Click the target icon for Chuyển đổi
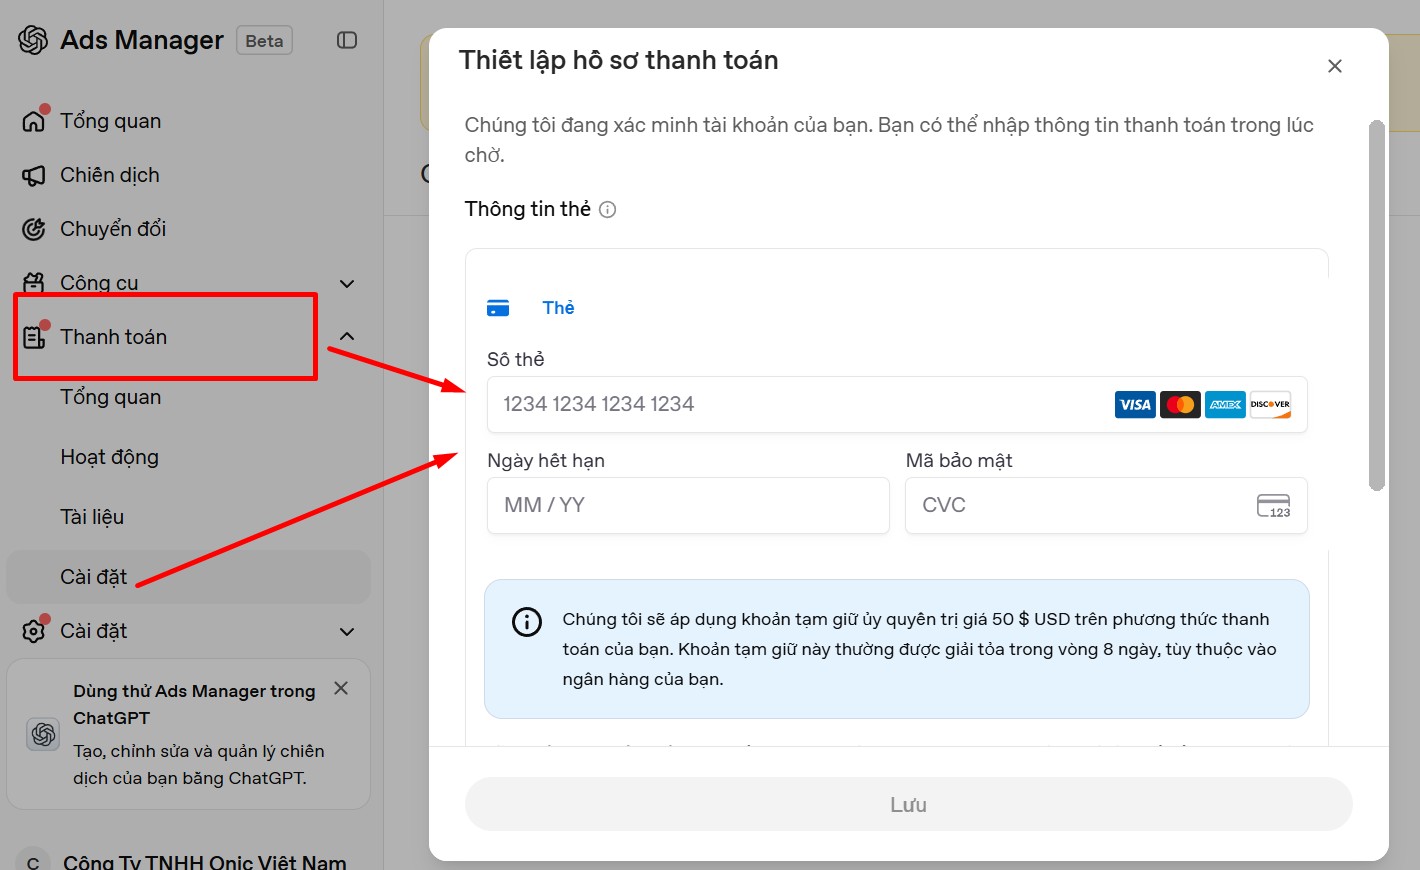This screenshot has height=870, width=1420. (x=34, y=229)
